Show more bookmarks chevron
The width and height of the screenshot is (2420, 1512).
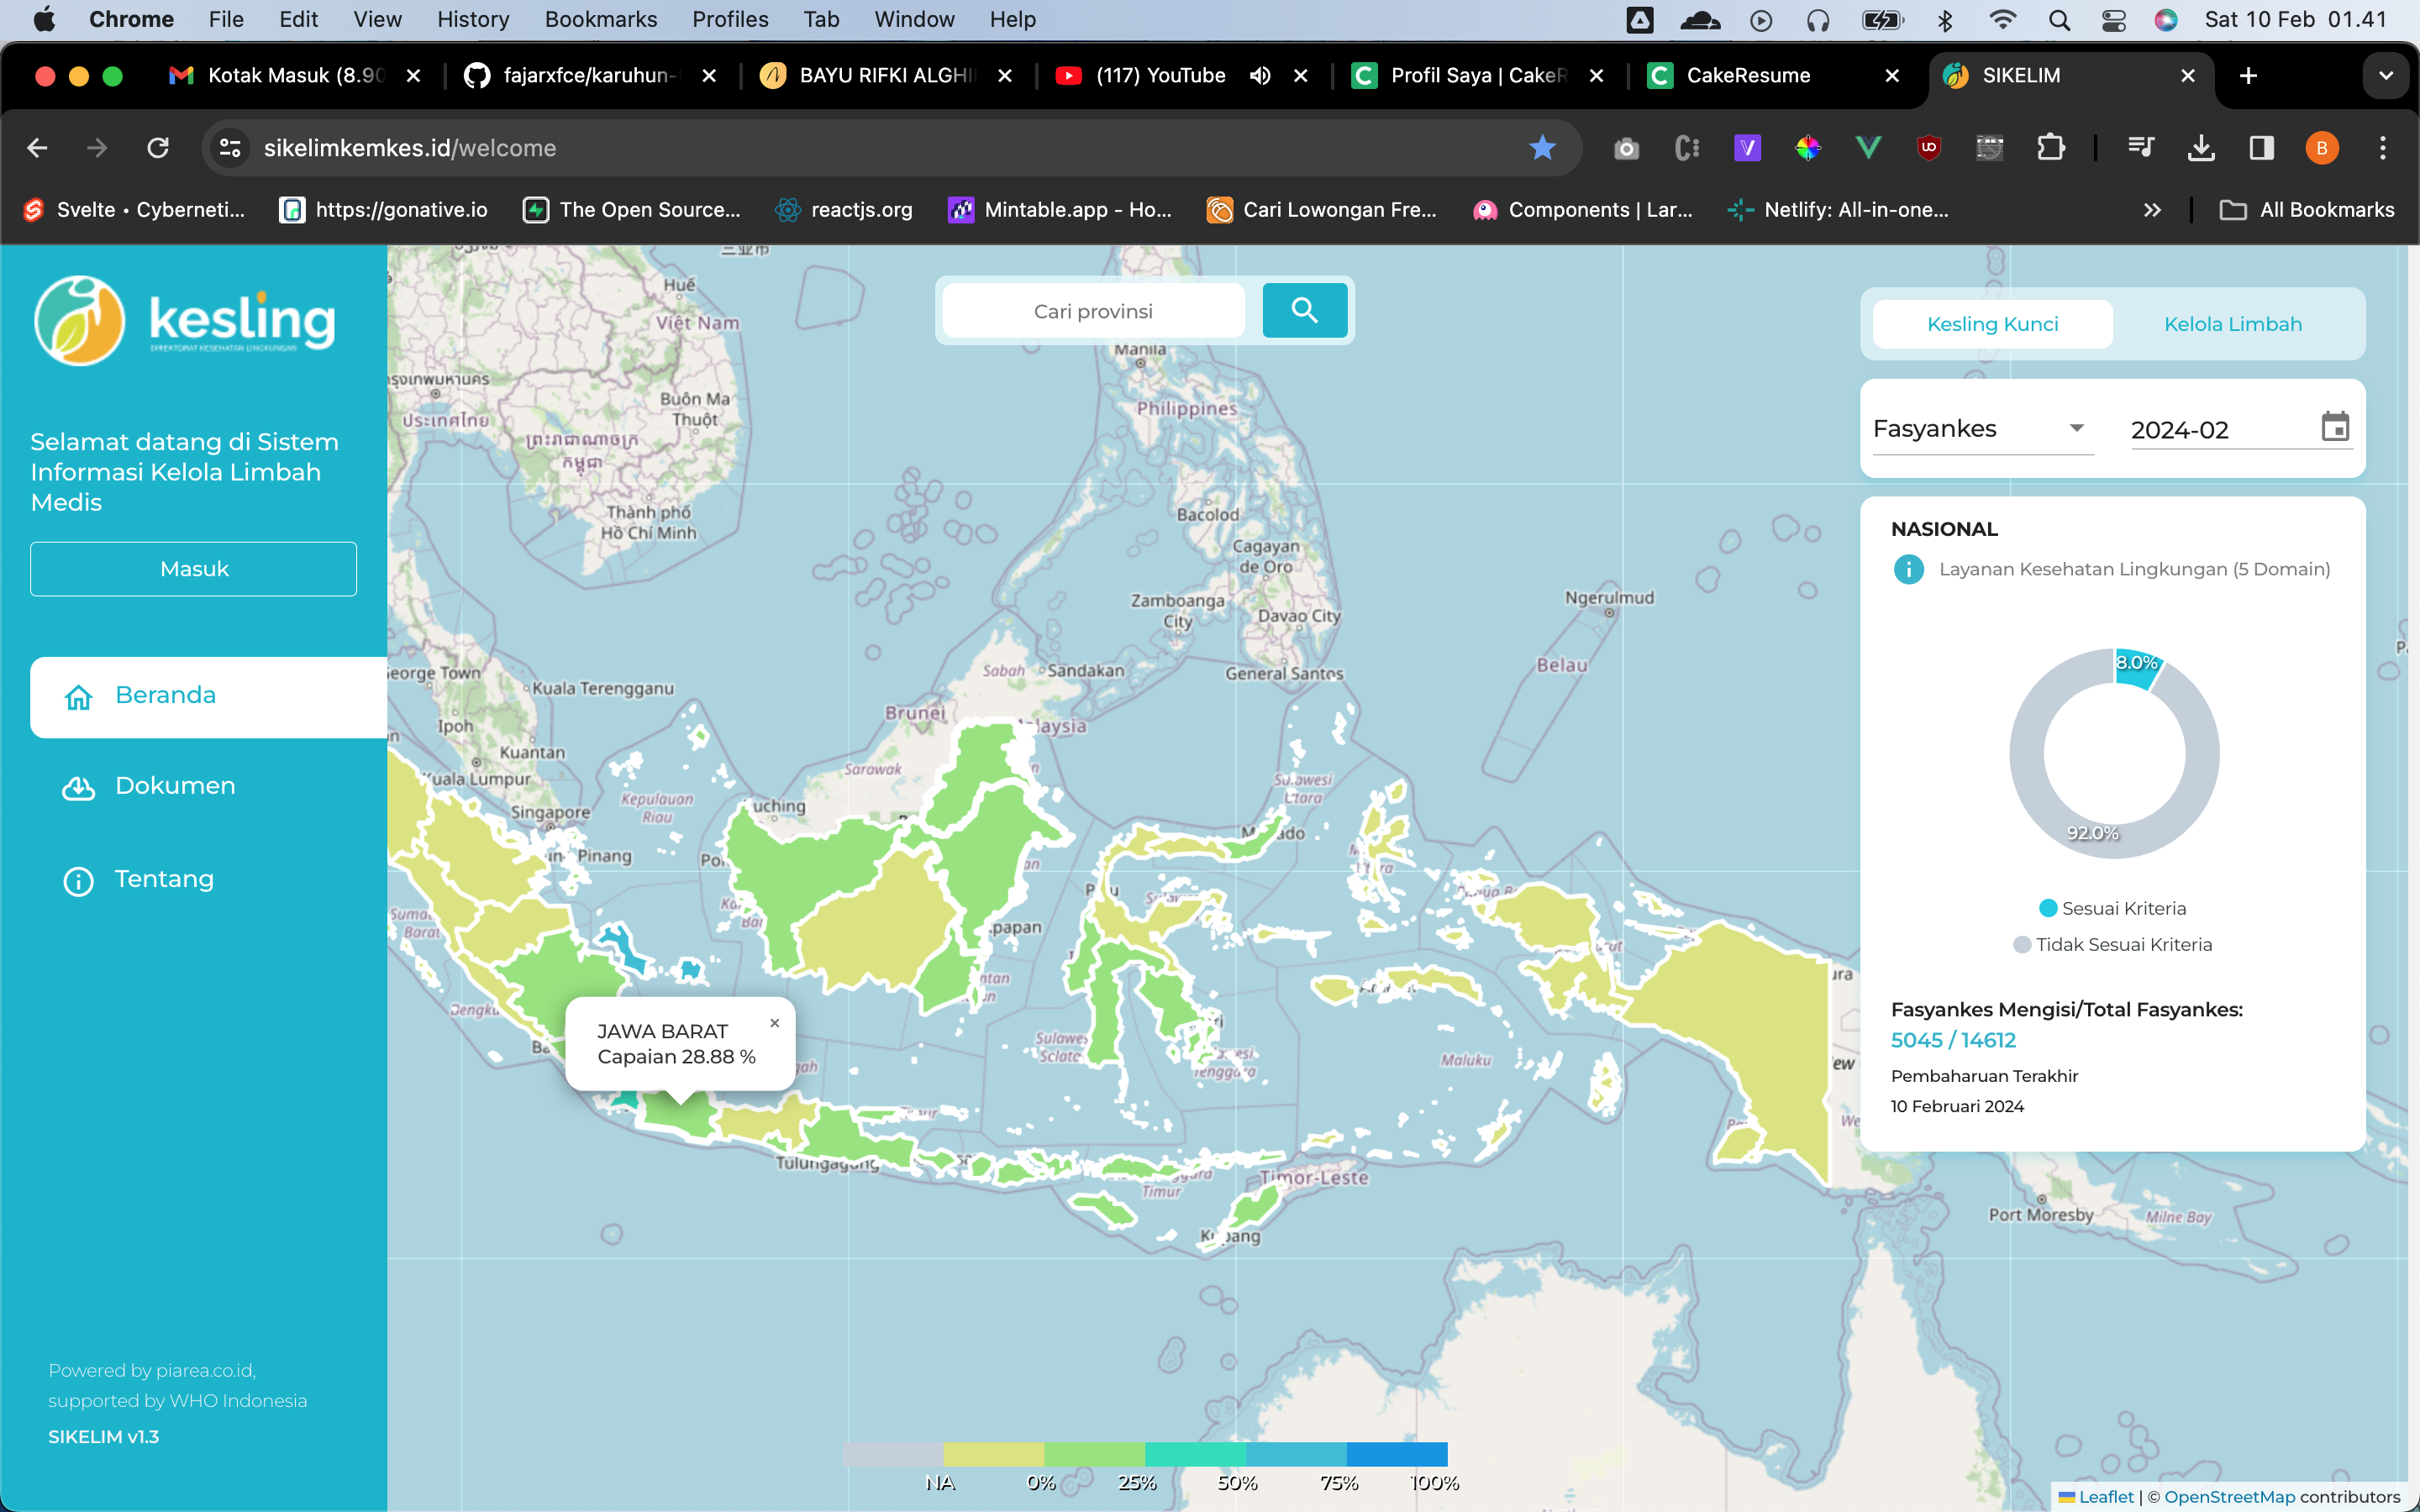2152,210
